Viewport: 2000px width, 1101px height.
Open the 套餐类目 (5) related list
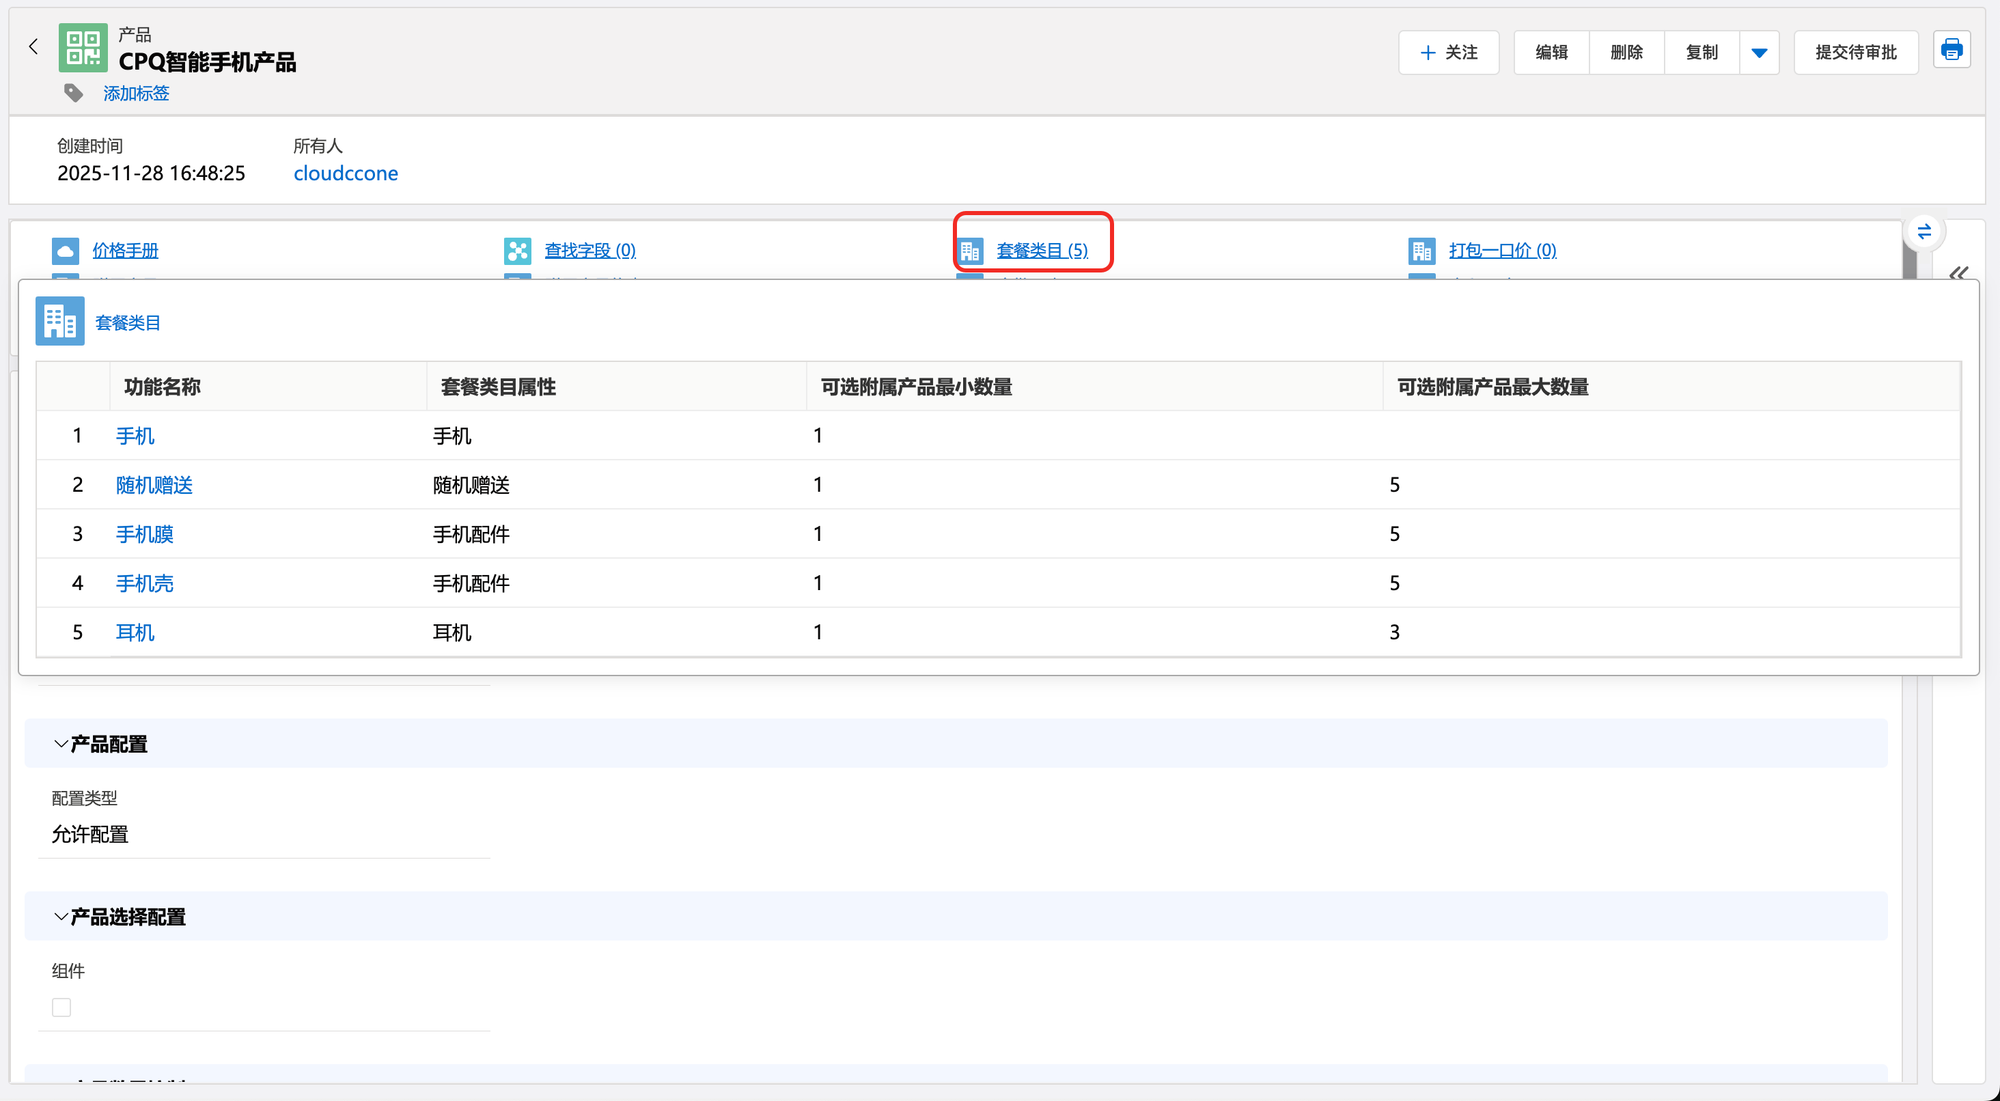pyautogui.click(x=1041, y=250)
